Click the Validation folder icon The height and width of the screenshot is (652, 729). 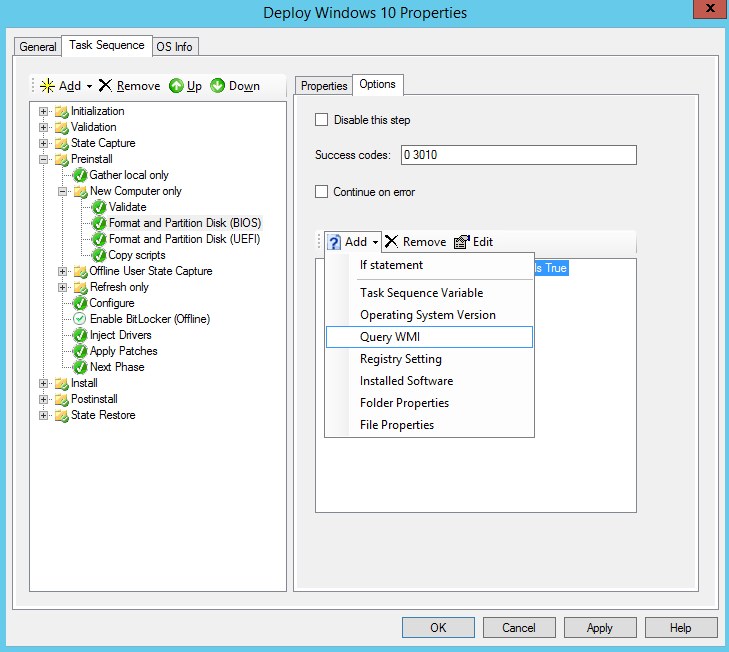(61, 127)
